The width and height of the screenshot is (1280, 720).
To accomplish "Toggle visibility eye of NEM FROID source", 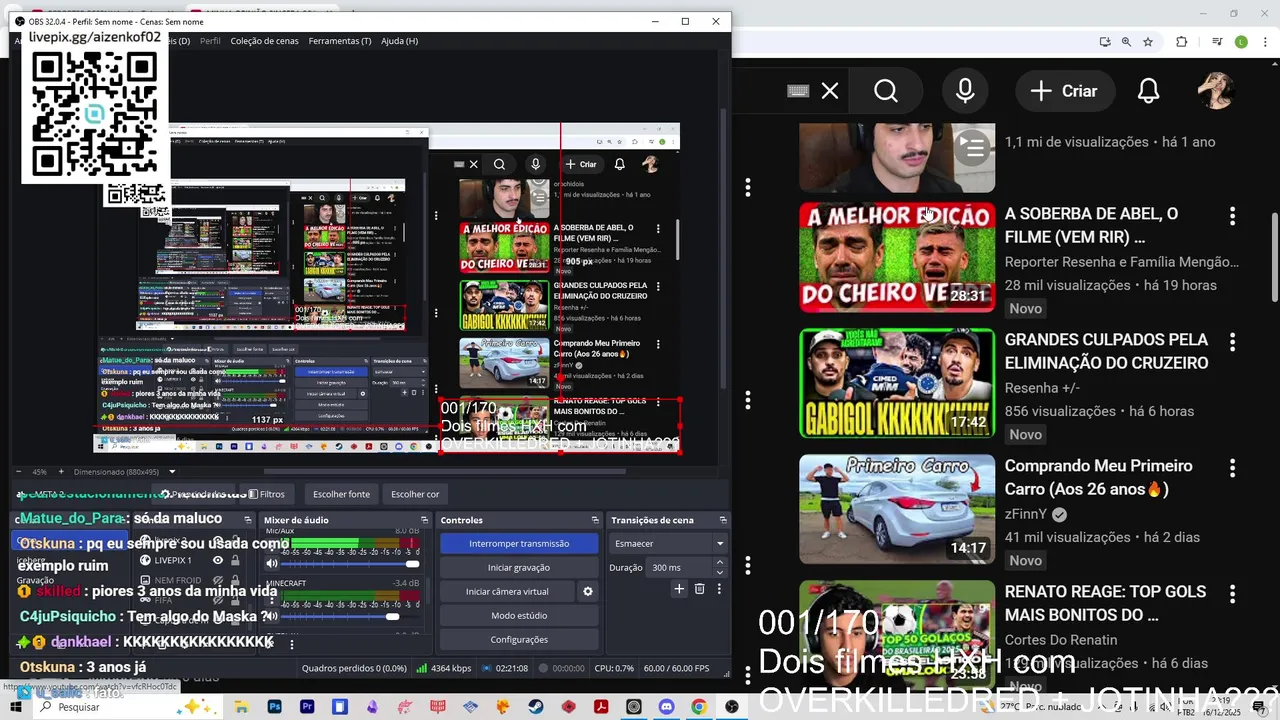I will coord(217,580).
